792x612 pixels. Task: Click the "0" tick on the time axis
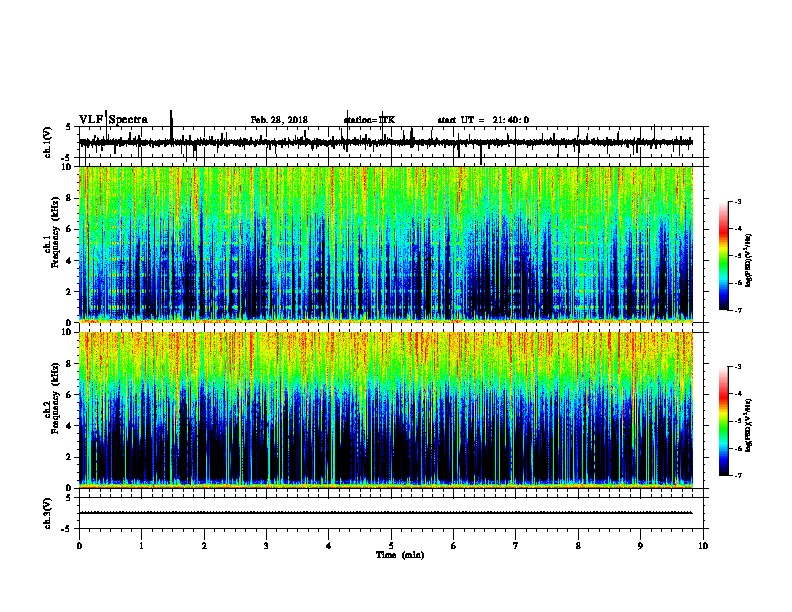pyautogui.click(x=79, y=546)
